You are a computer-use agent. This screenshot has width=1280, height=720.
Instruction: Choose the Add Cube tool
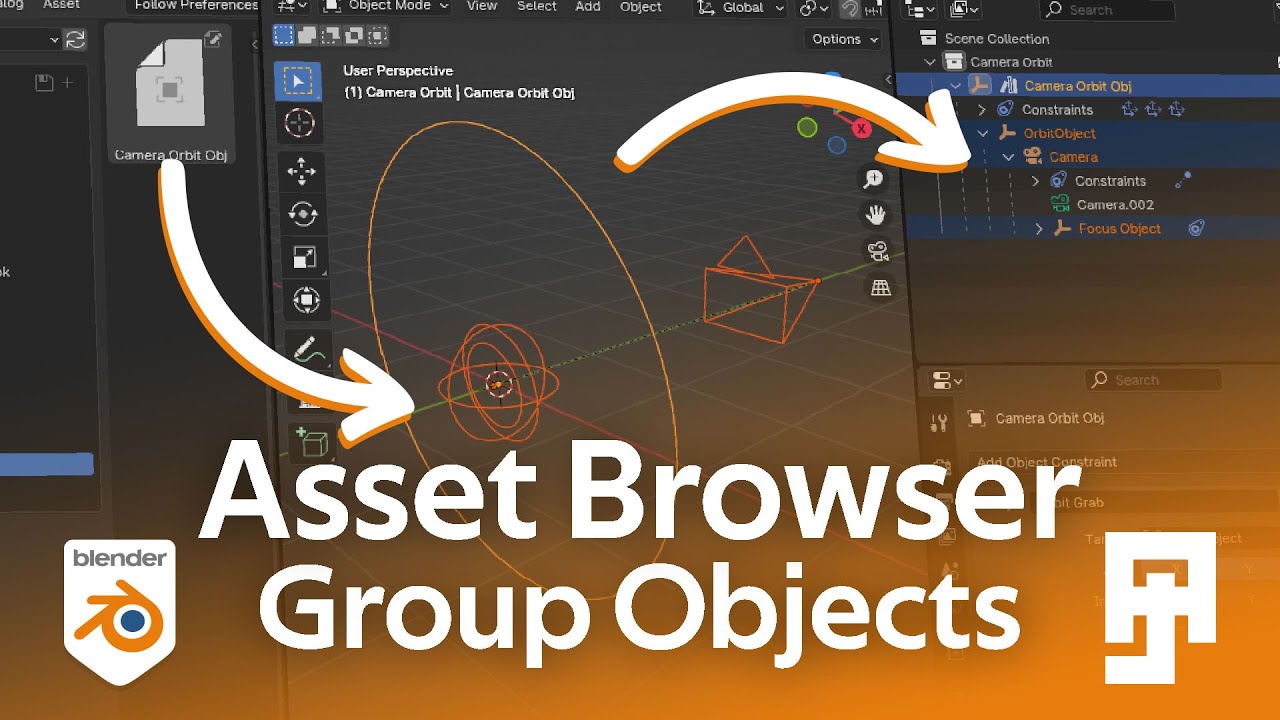(x=312, y=441)
